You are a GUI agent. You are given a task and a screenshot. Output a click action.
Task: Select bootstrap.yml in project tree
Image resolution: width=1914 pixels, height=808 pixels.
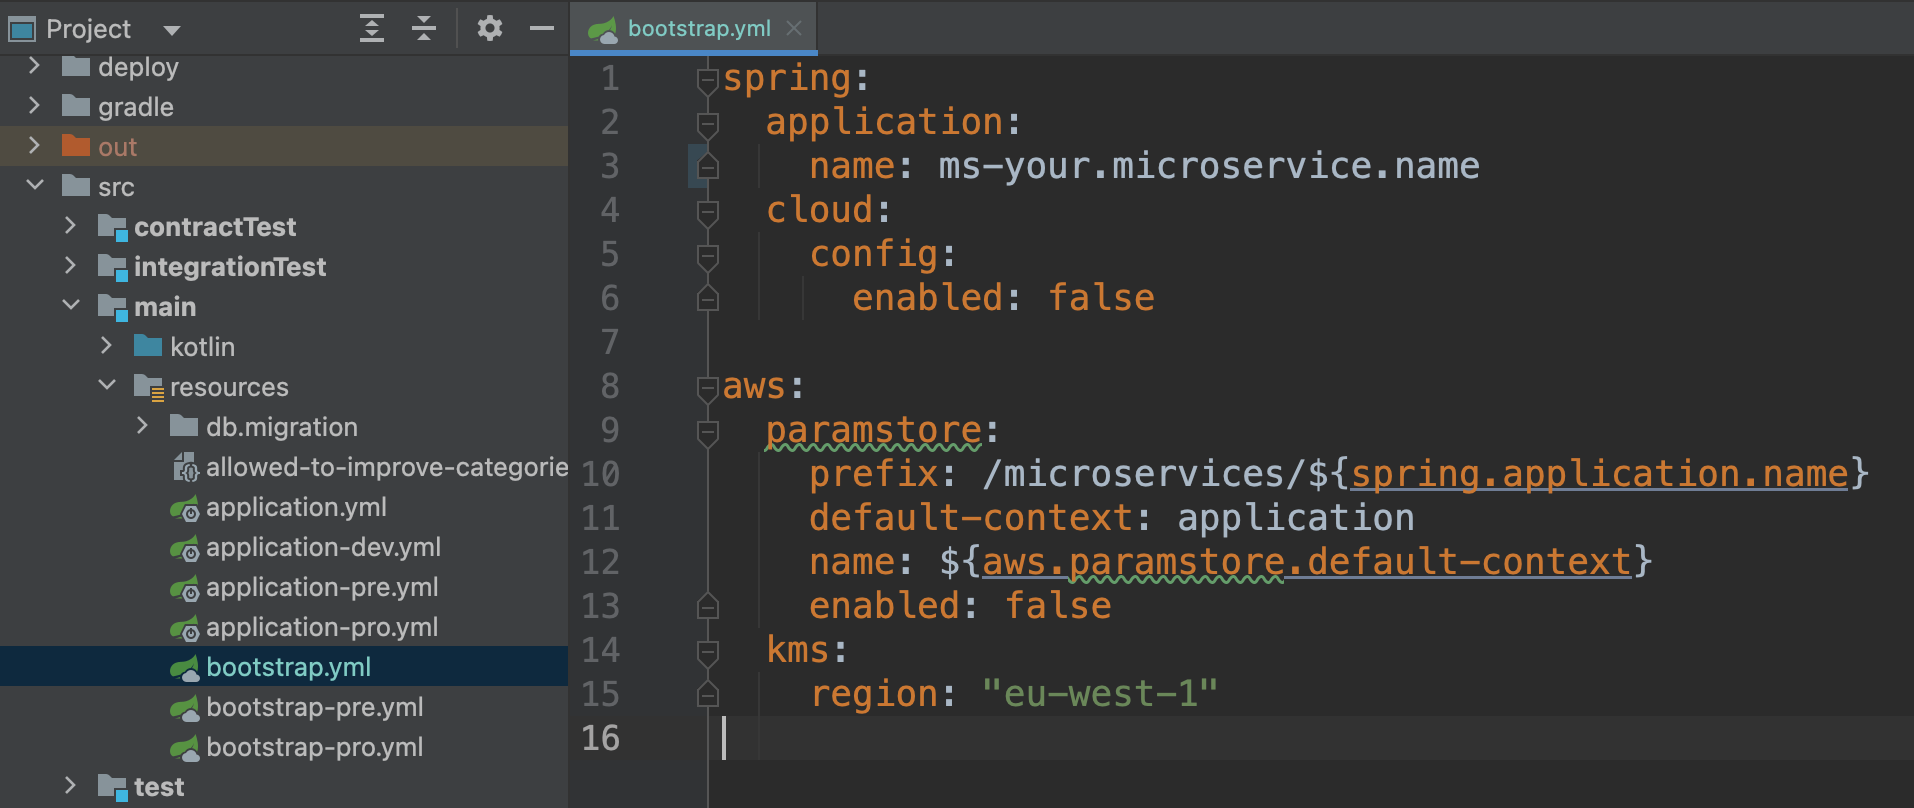[288, 667]
